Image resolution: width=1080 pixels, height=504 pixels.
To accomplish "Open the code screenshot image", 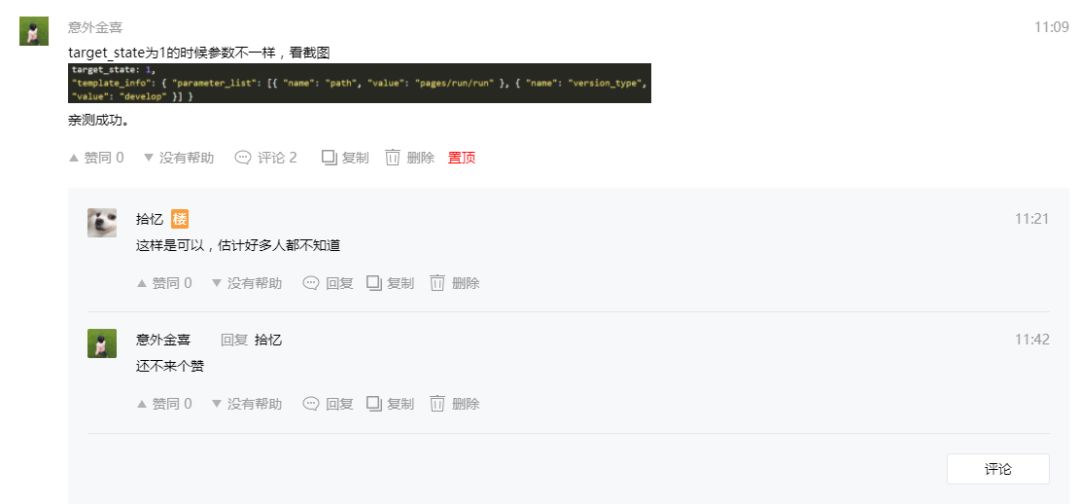I will click(360, 83).
